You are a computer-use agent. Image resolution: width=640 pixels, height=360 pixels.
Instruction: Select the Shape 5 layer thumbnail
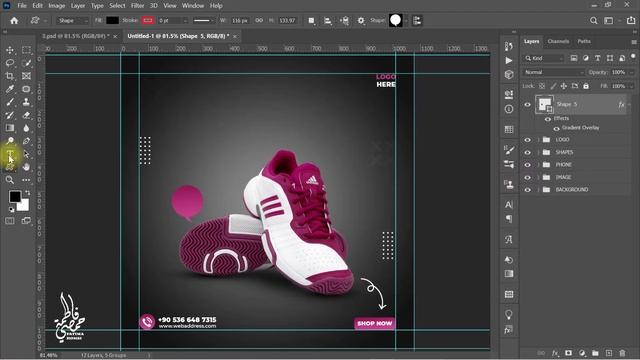click(544, 104)
